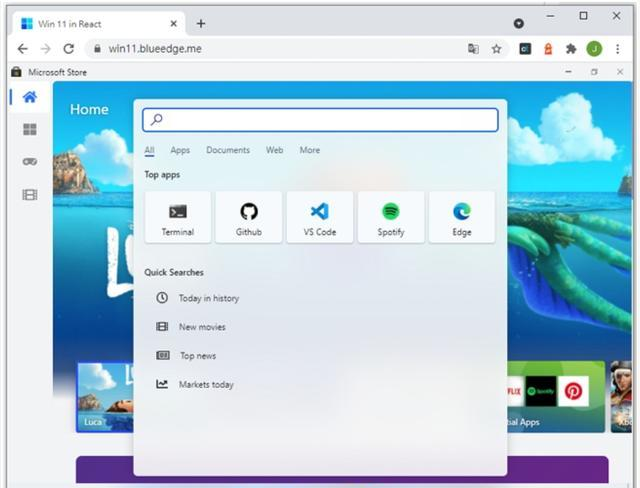Bookmark this page with star icon
The width and height of the screenshot is (640, 488).
pyautogui.click(x=496, y=48)
